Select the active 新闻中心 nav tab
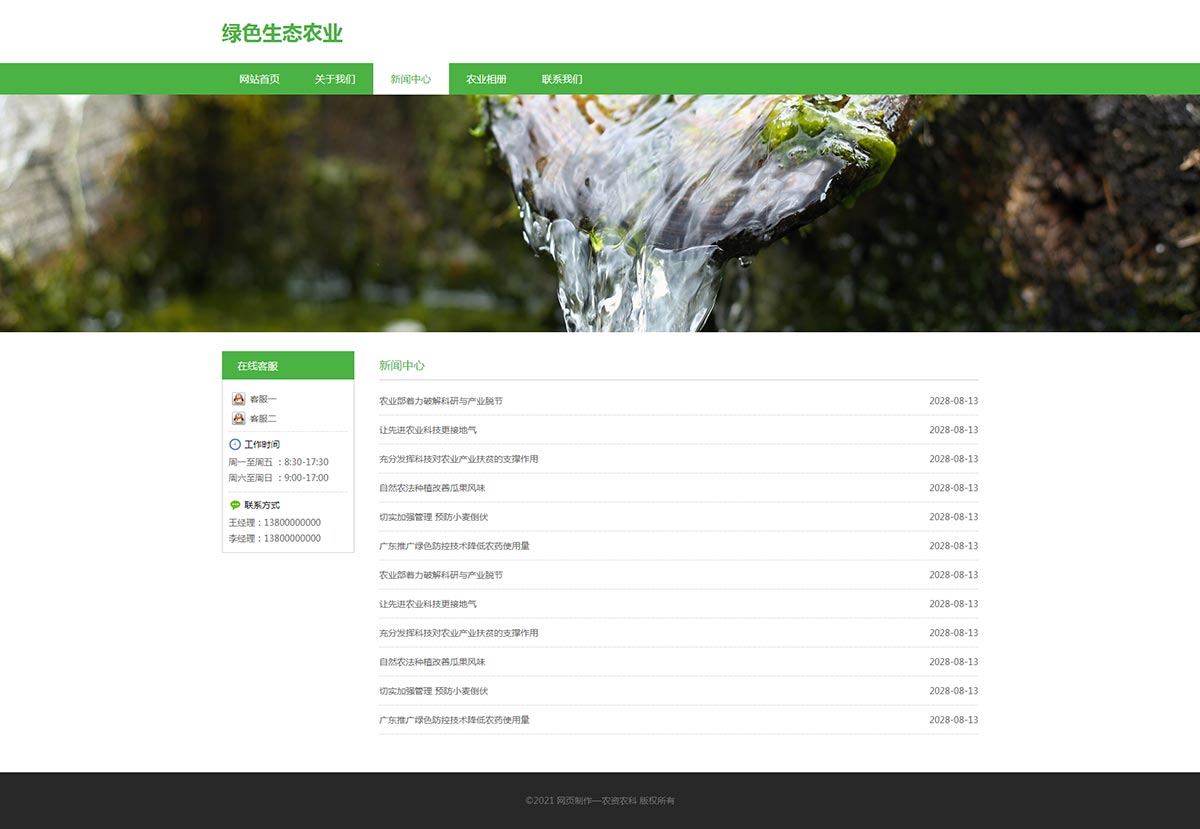 pos(411,79)
